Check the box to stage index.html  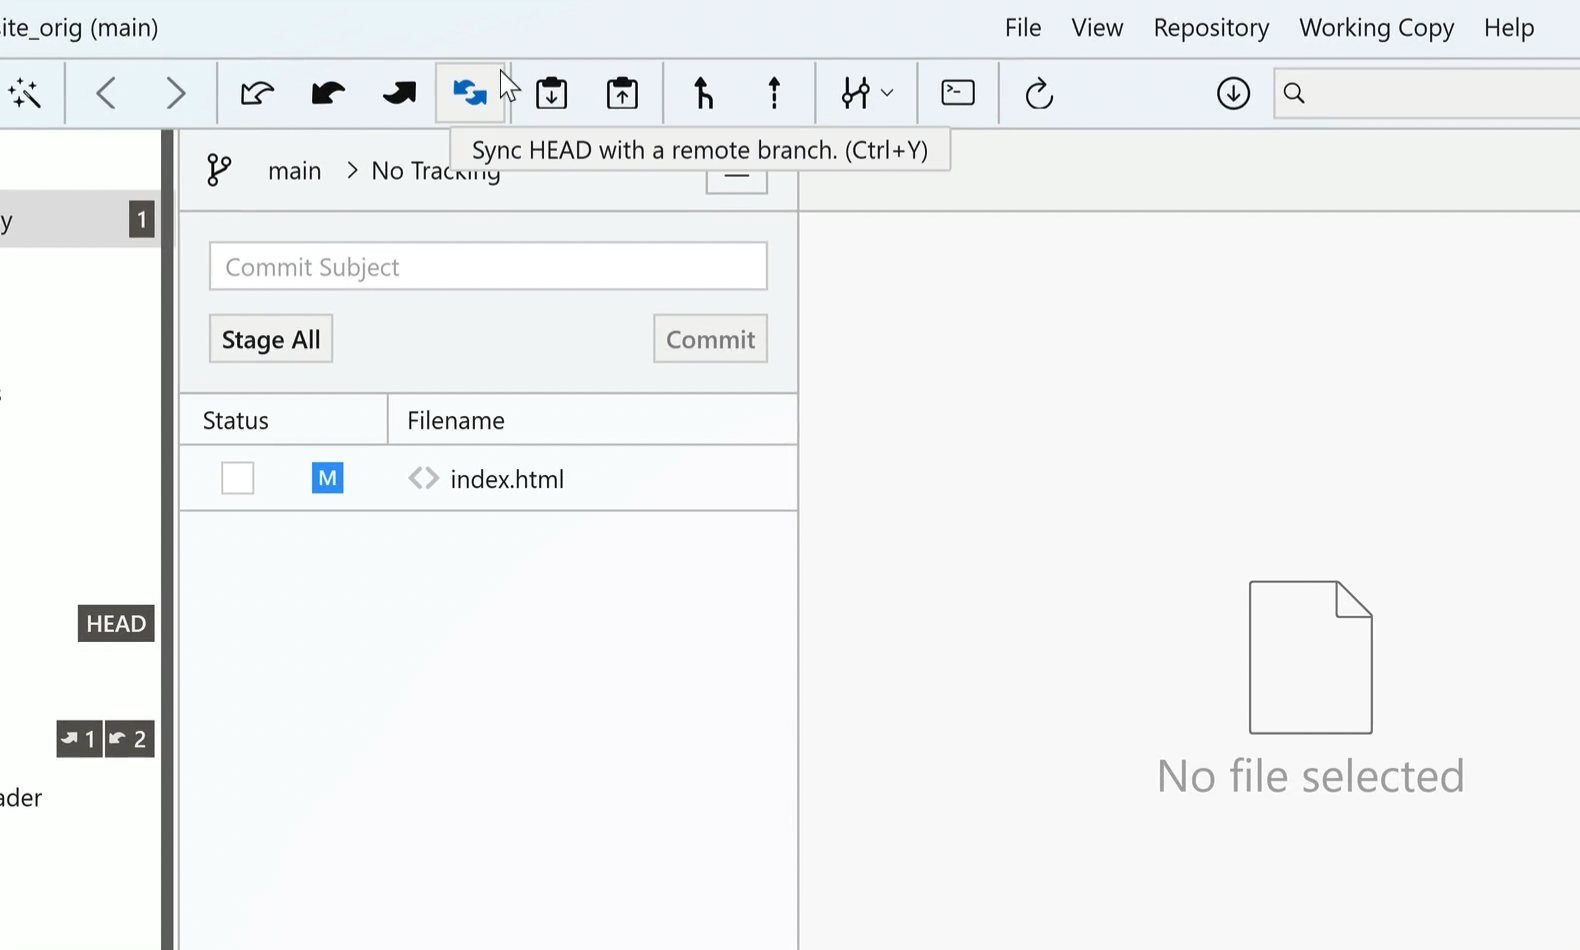point(237,478)
